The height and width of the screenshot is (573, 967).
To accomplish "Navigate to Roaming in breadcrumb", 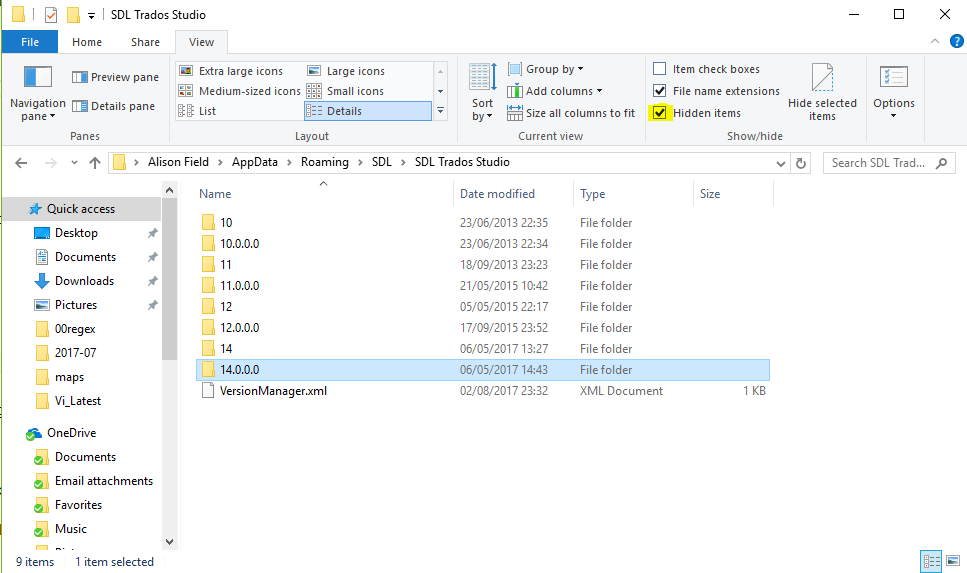I will click(324, 162).
